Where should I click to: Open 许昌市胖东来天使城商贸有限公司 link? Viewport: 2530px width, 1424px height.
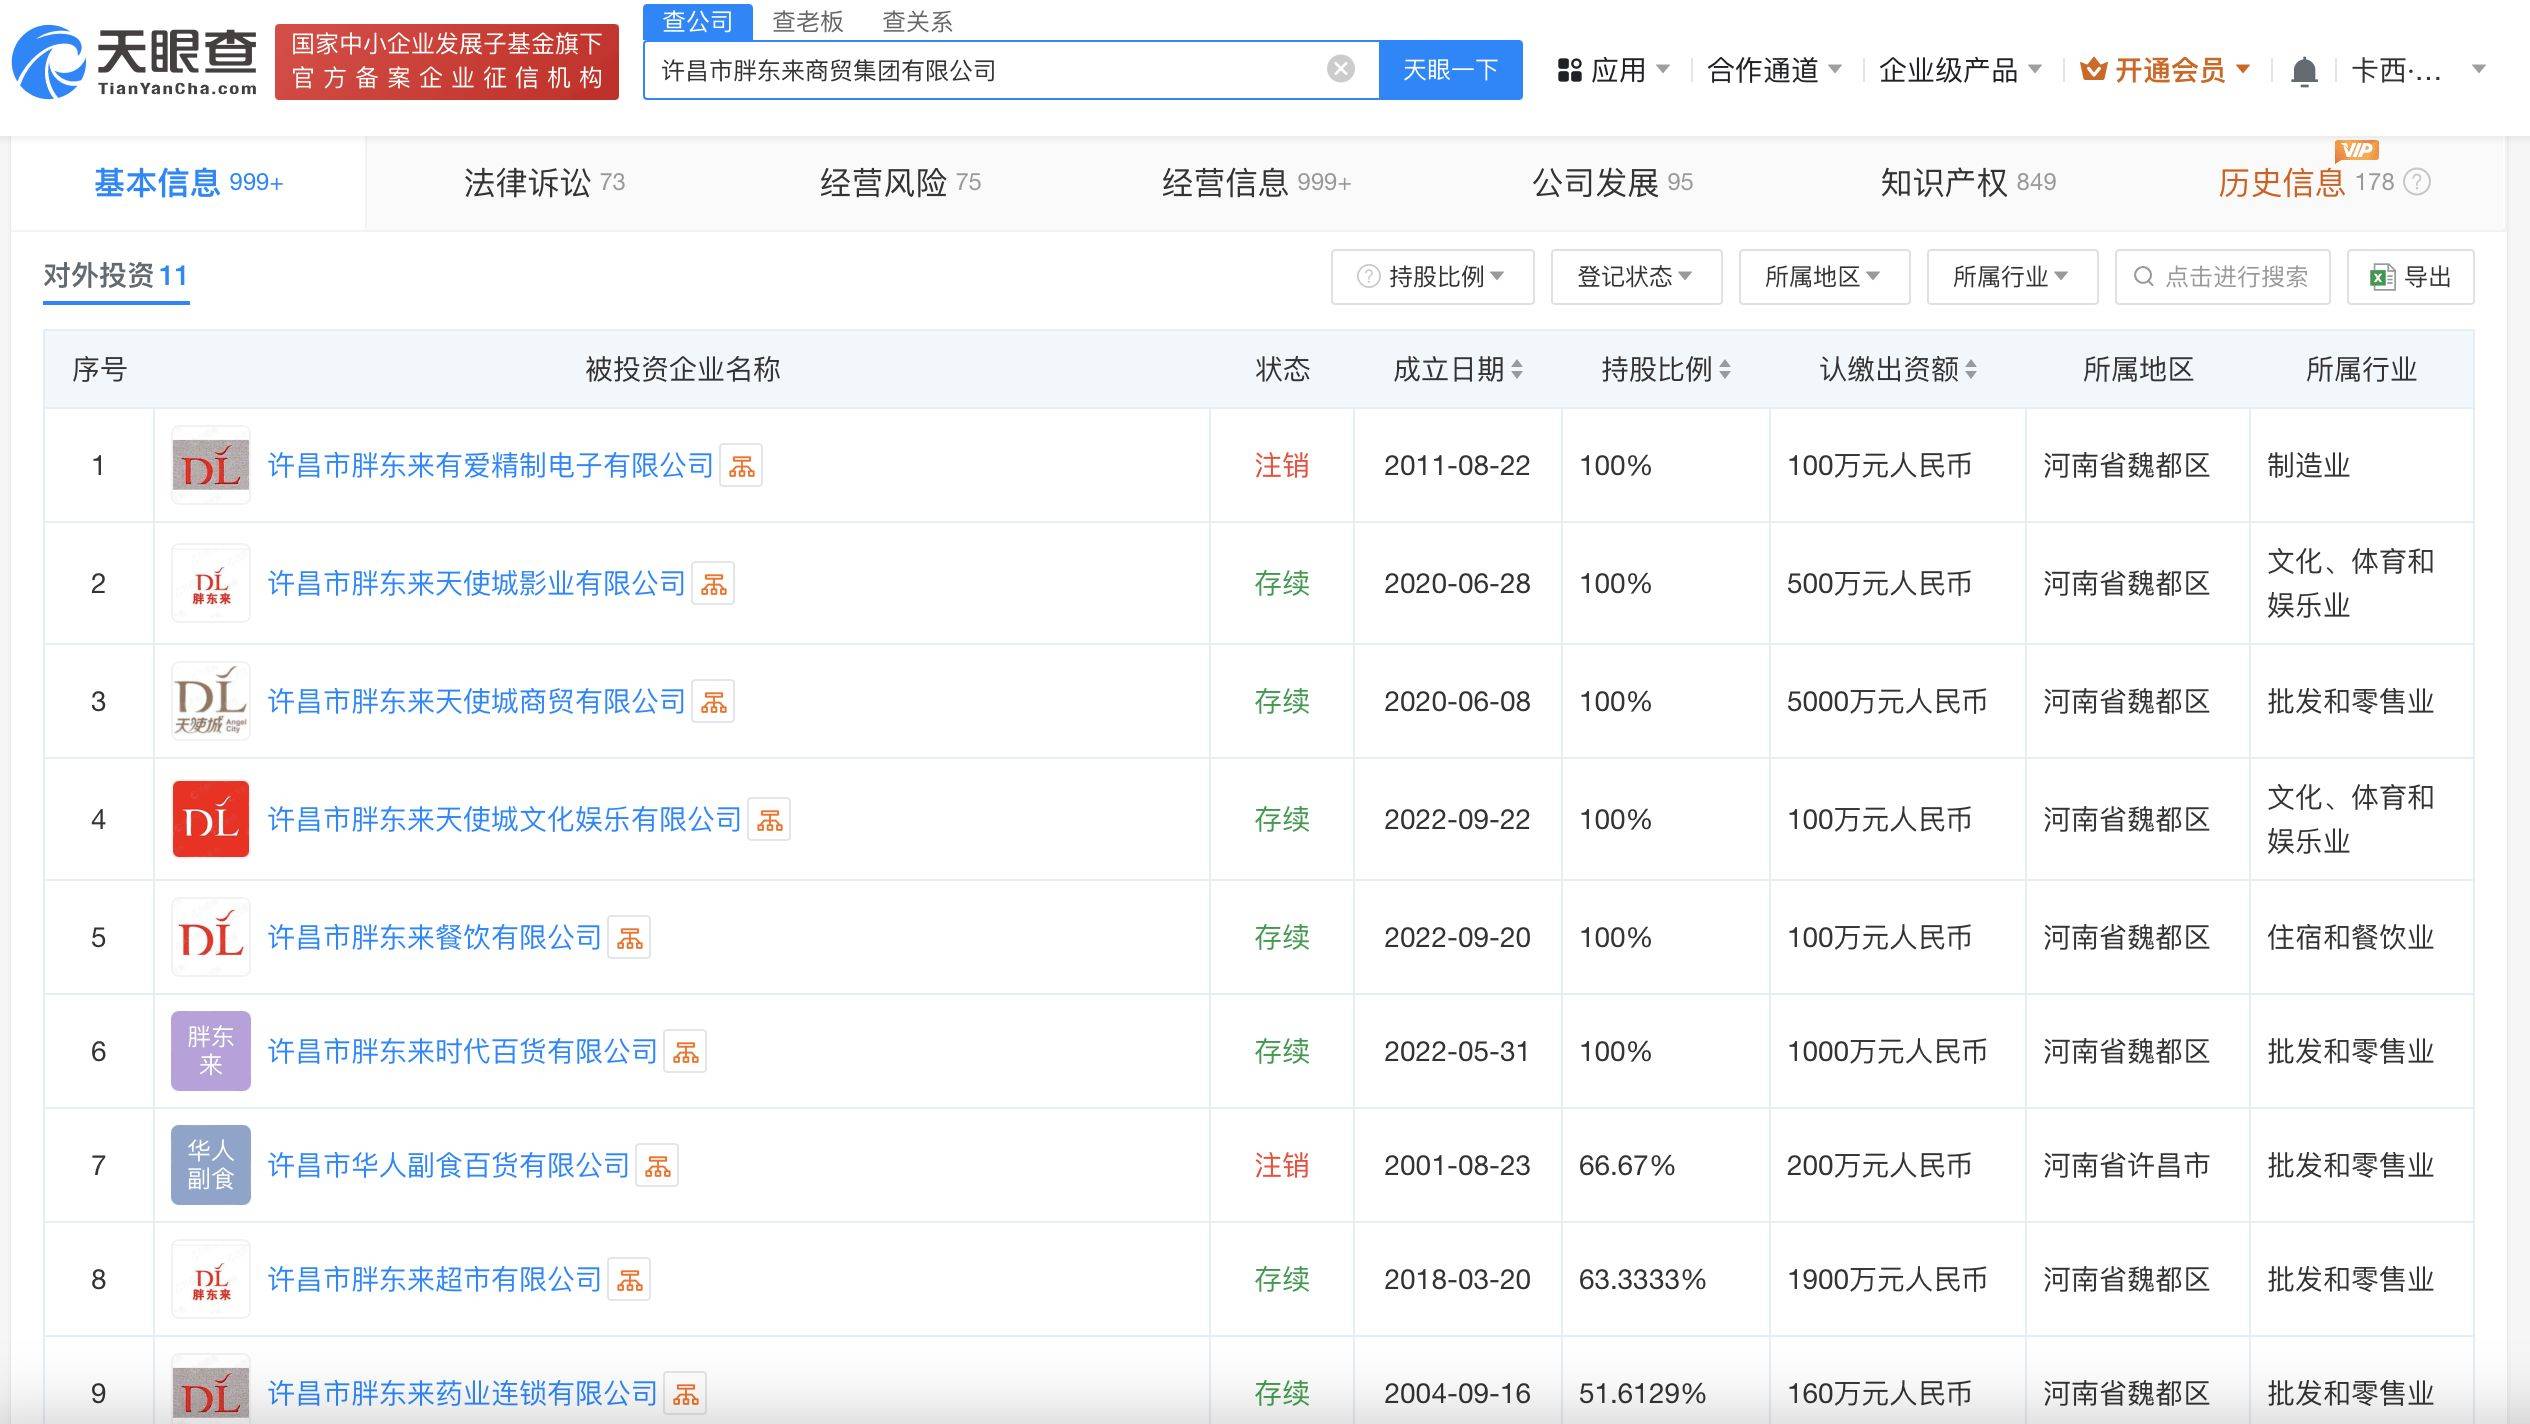(x=476, y=701)
